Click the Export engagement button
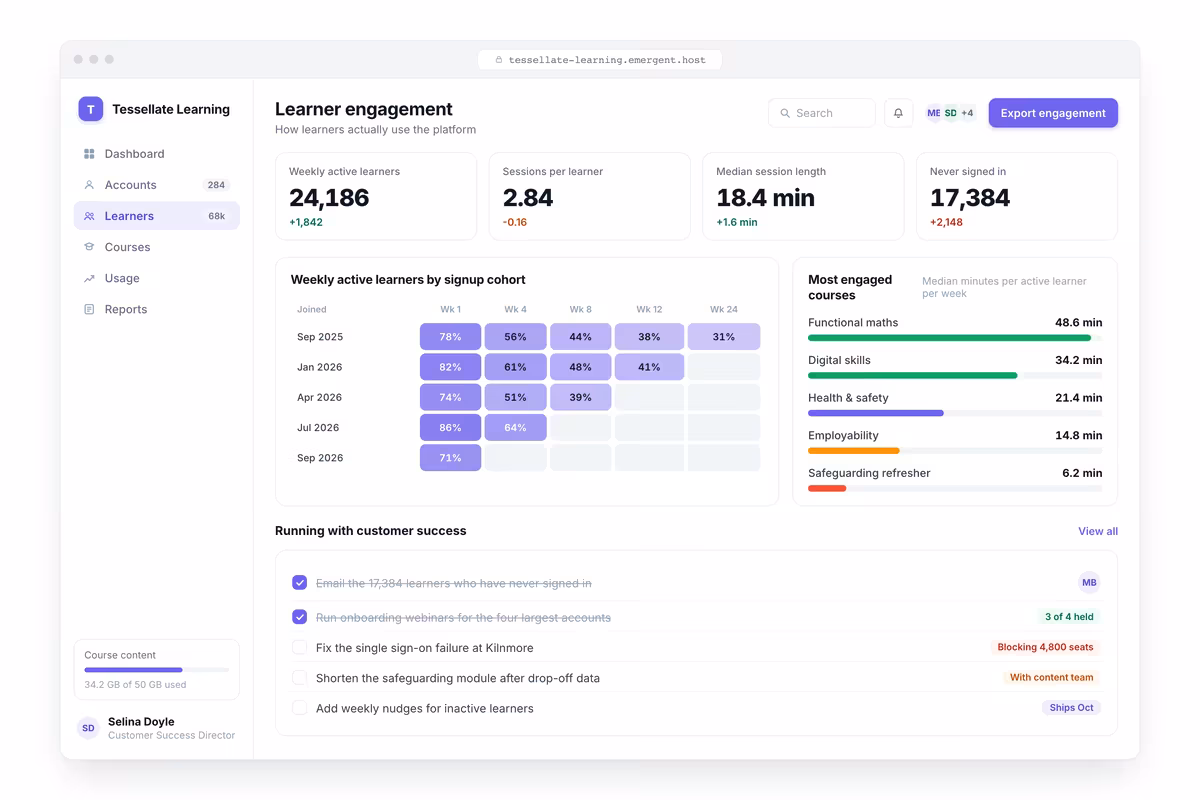Image resolution: width=1200 pixels, height=800 pixels. coord(1053,113)
